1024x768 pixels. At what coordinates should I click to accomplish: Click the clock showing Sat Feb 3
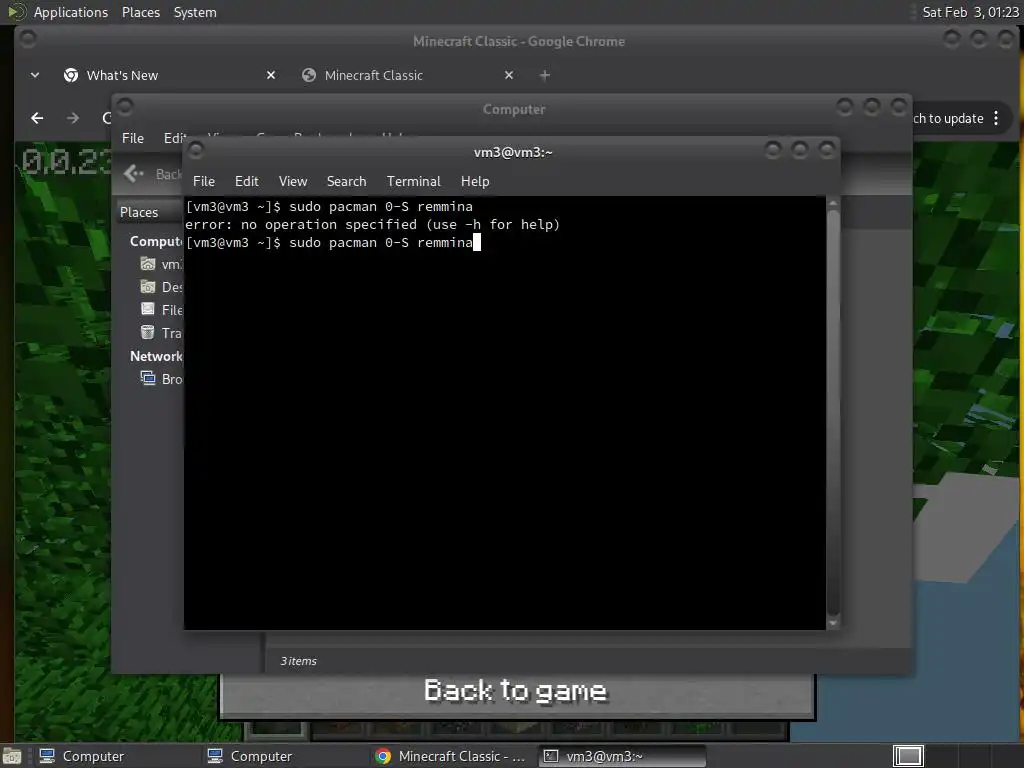[970, 12]
